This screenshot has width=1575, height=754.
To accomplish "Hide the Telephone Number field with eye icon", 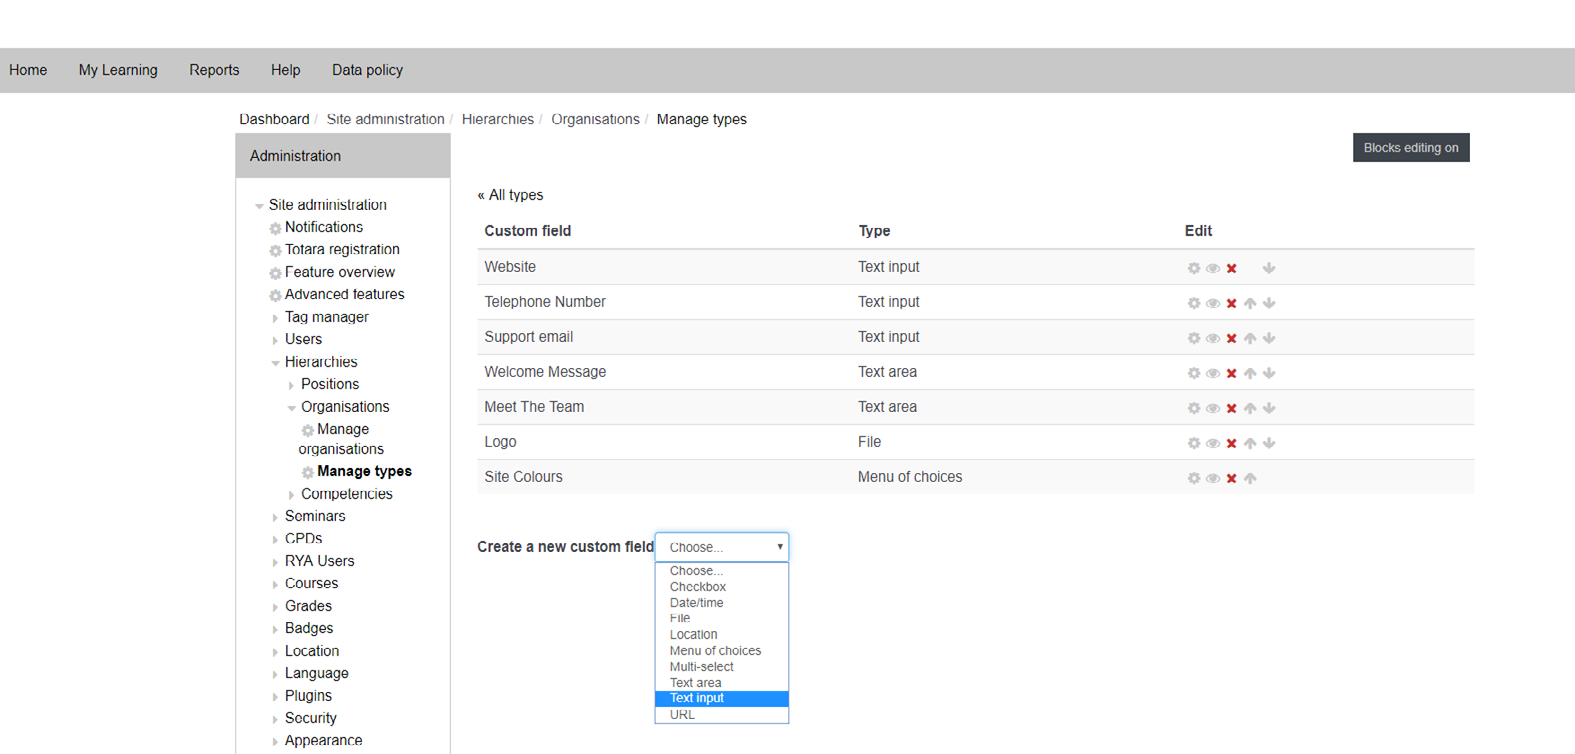I will tap(1212, 303).
